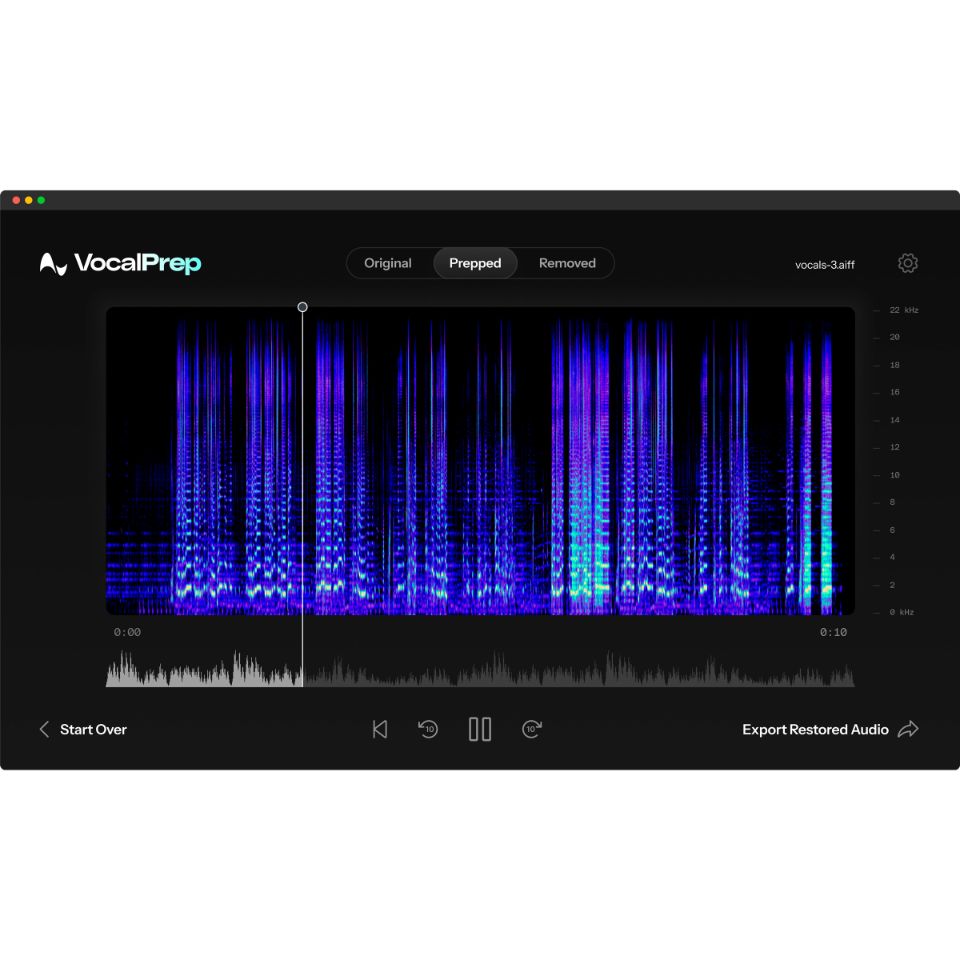This screenshot has width=960, height=960.
Task: Enable the Prepped audio preview
Action: [x=475, y=263]
